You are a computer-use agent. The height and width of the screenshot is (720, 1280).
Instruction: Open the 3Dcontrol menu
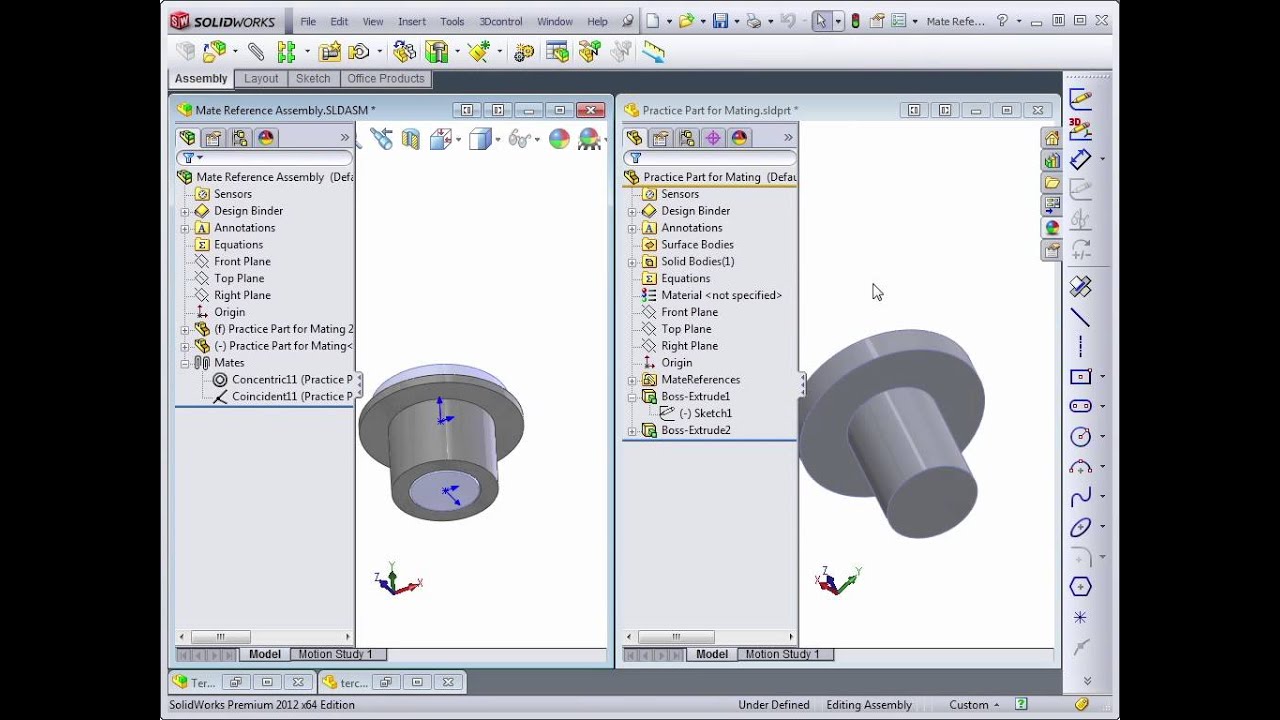(x=501, y=21)
